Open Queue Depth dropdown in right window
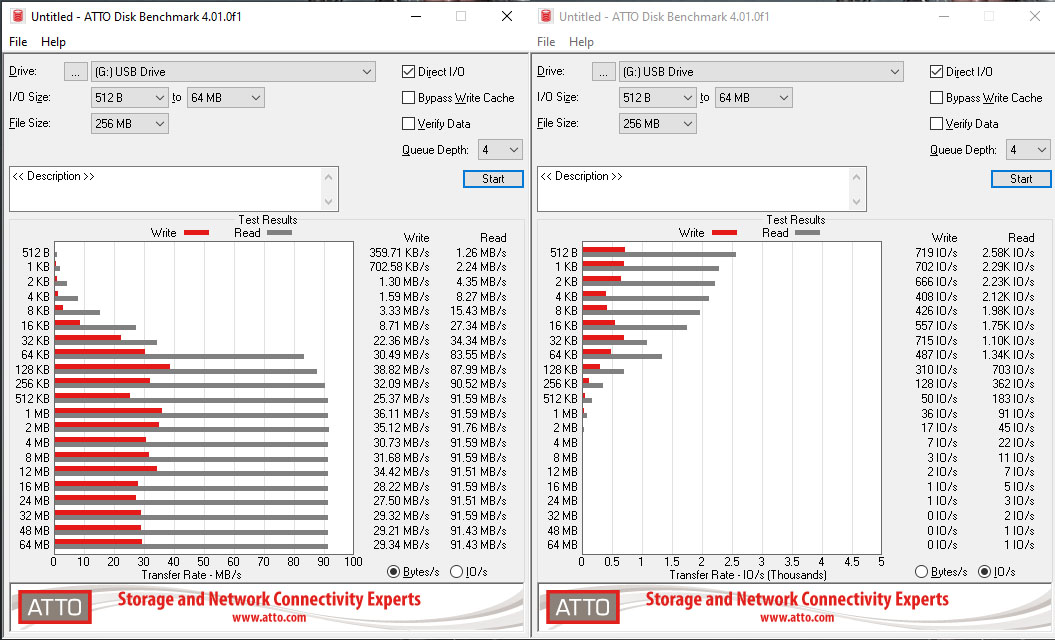 tap(1028, 149)
